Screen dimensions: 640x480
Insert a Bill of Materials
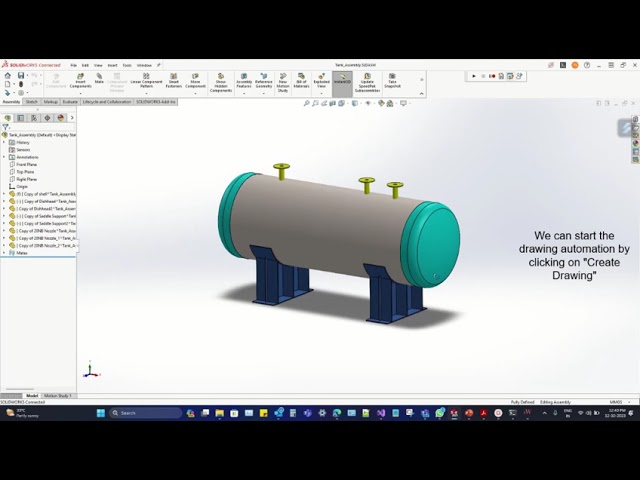pyautogui.click(x=301, y=81)
